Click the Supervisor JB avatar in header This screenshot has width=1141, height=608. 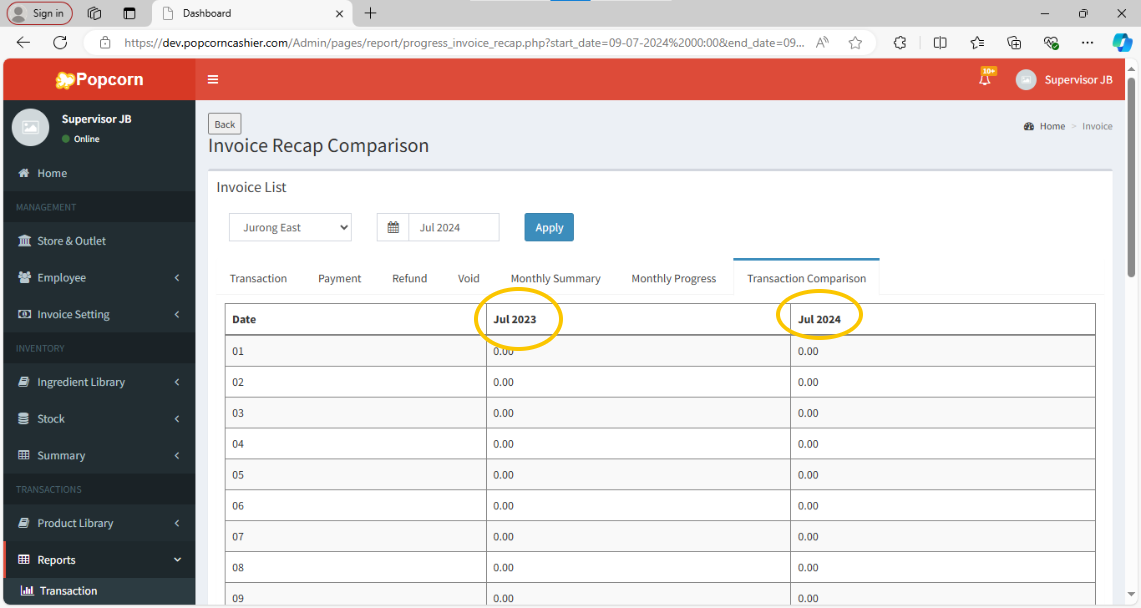click(1026, 80)
